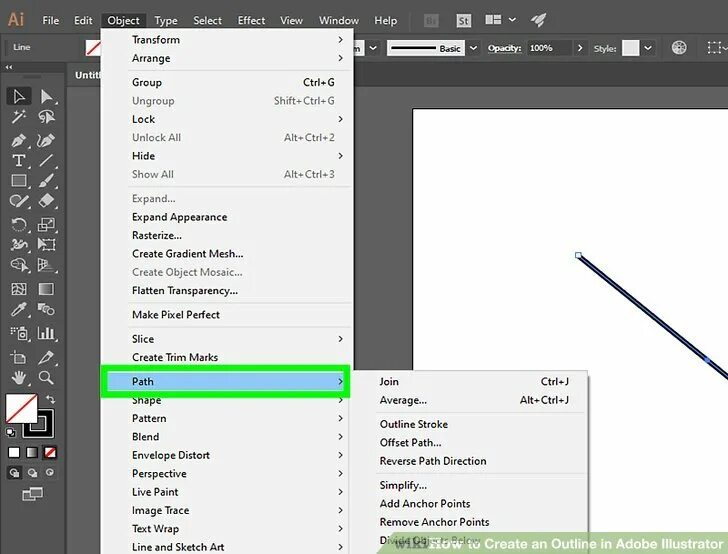
Task: Open the Style dropdown arrow
Action: click(x=648, y=48)
